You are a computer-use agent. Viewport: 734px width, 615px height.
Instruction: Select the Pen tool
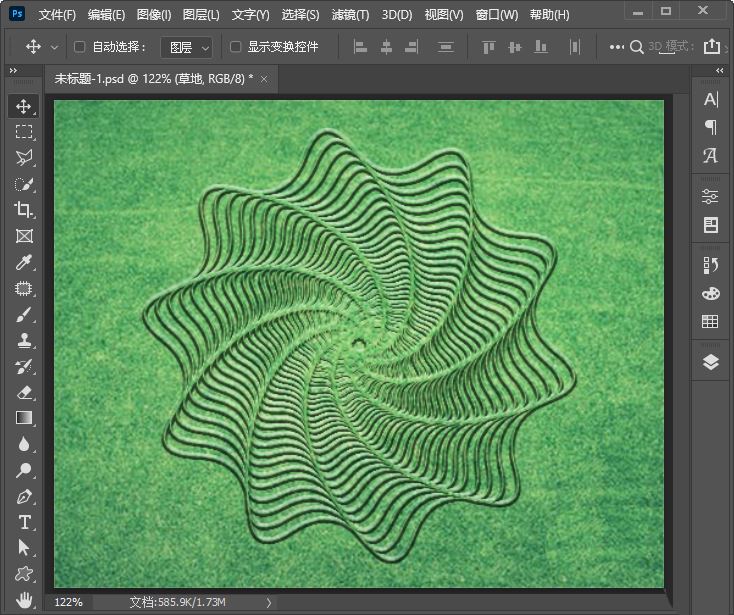point(23,496)
